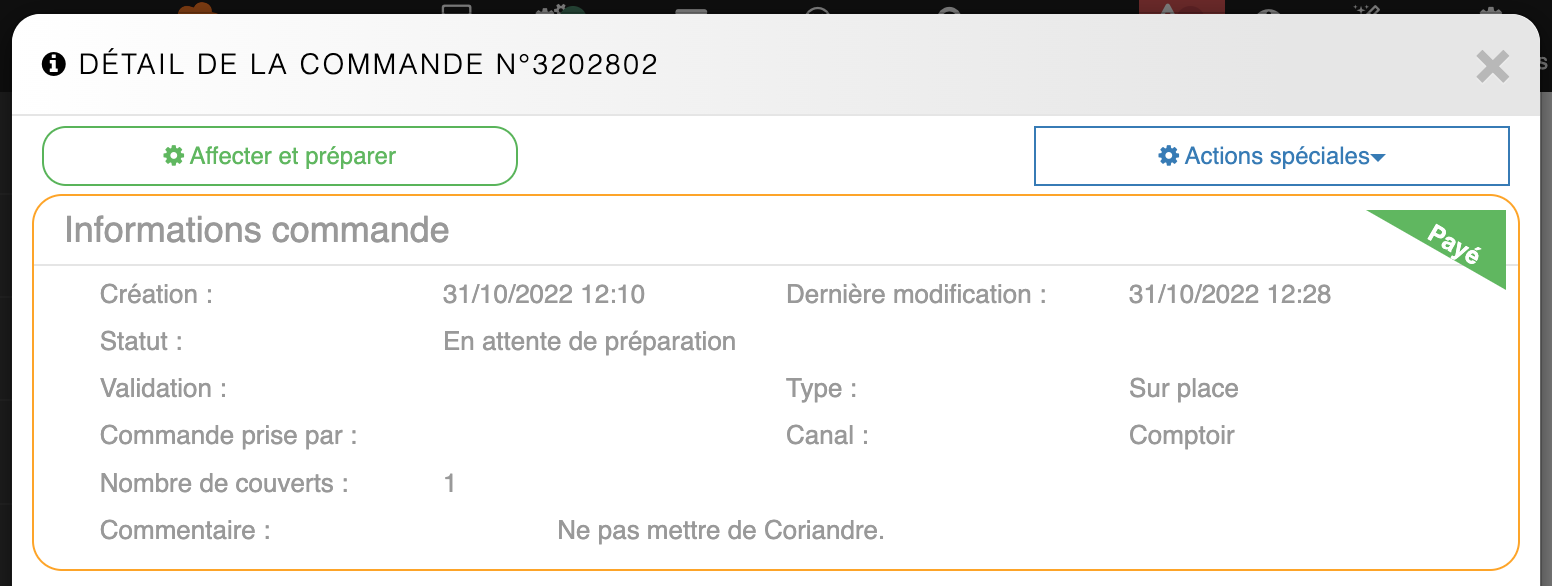Click the "Commande prise par" label
This screenshot has width=1552, height=586.
229,436
